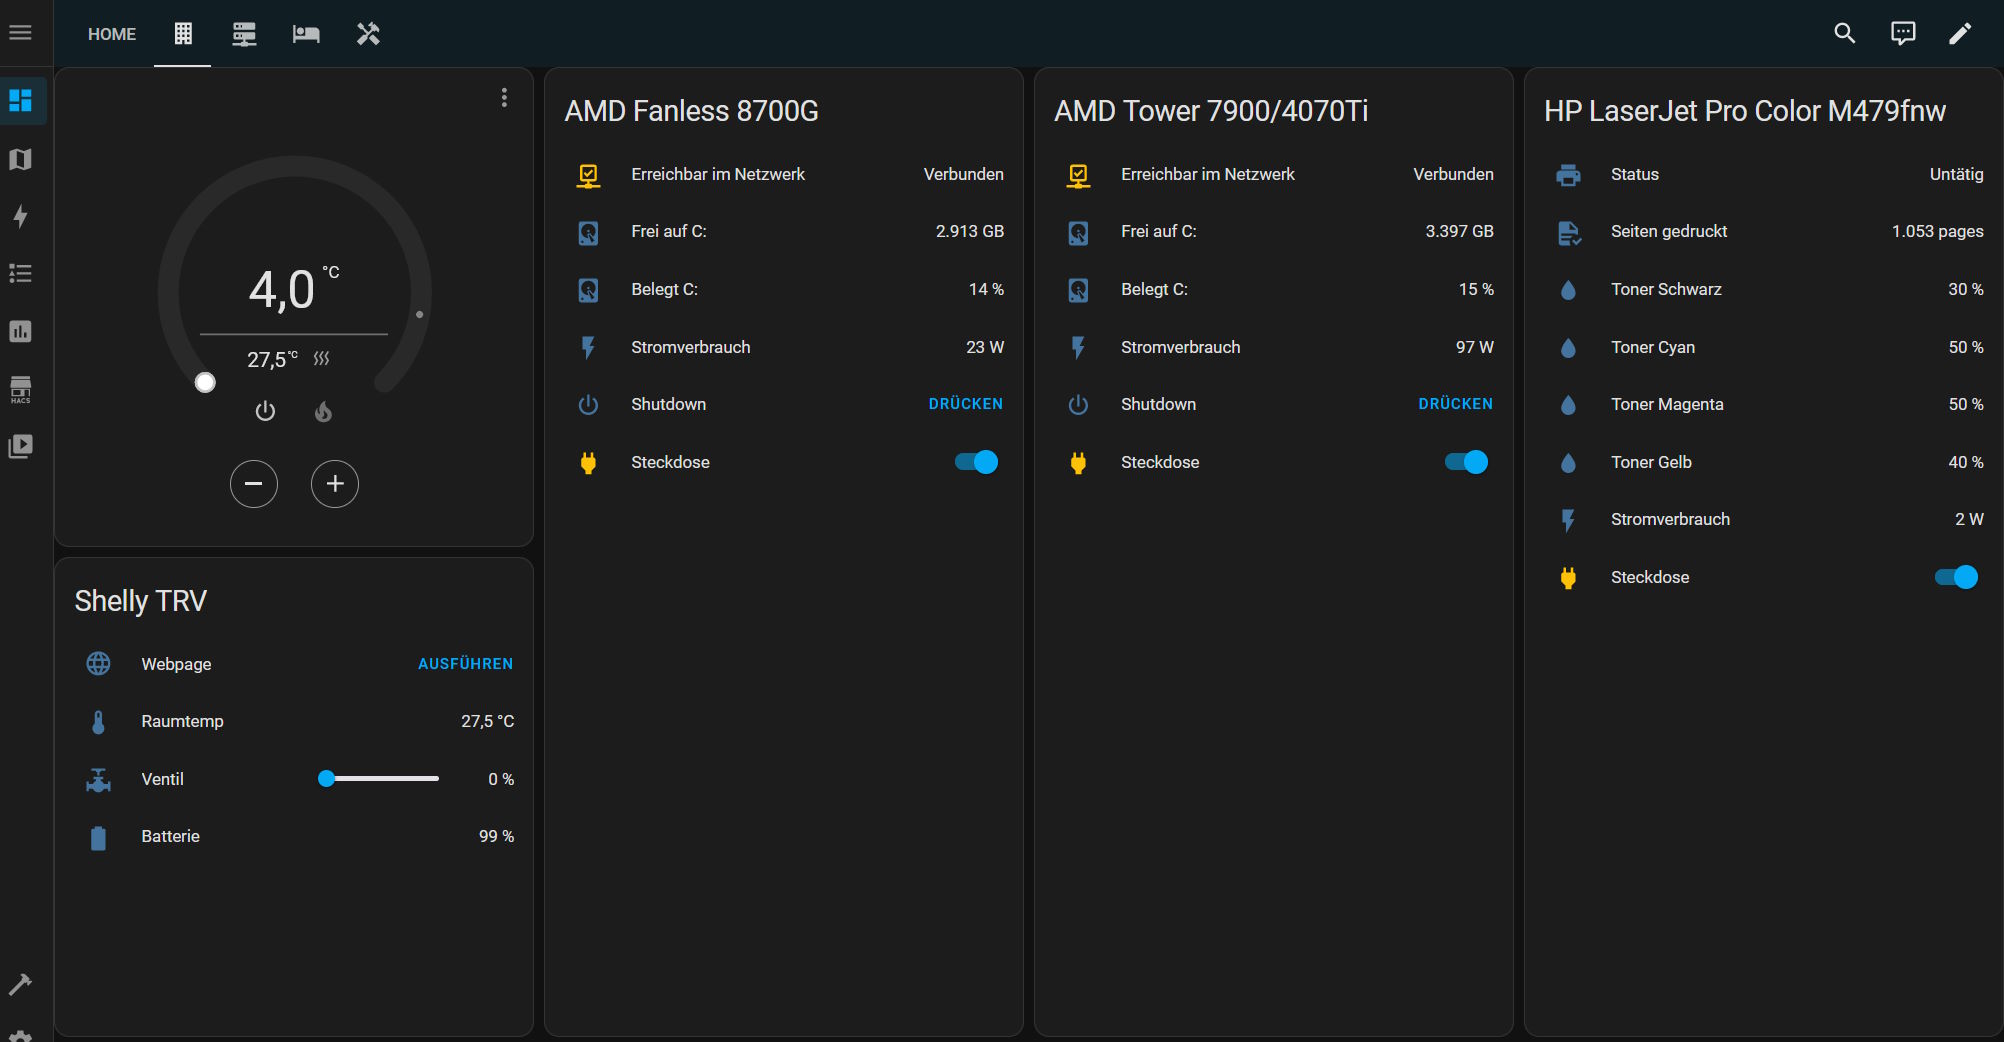The image size is (2004, 1042).
Task: Click the Ventil slider track
Action: pyautogui.click(x=380, y=779)
